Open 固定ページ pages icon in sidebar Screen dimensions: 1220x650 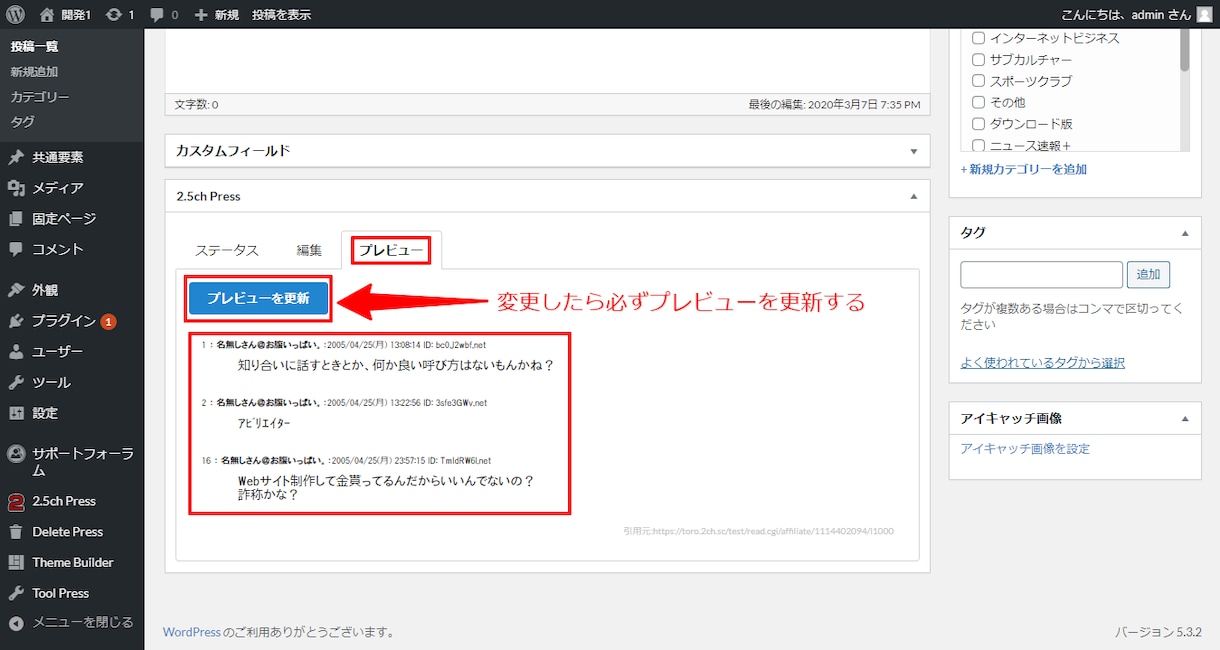tap(16, 218)
